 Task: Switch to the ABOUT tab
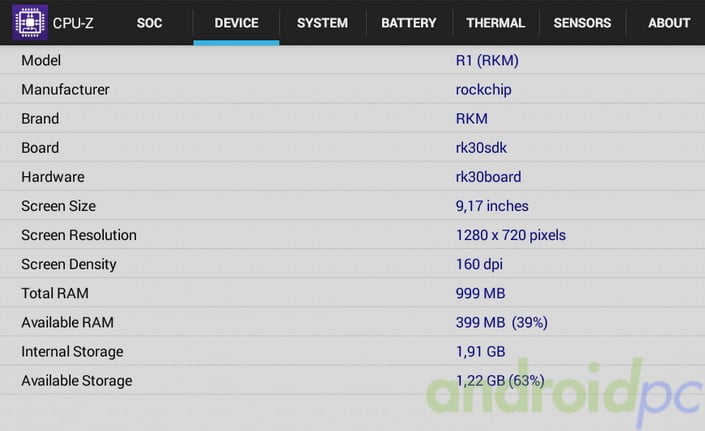[668, 23]
